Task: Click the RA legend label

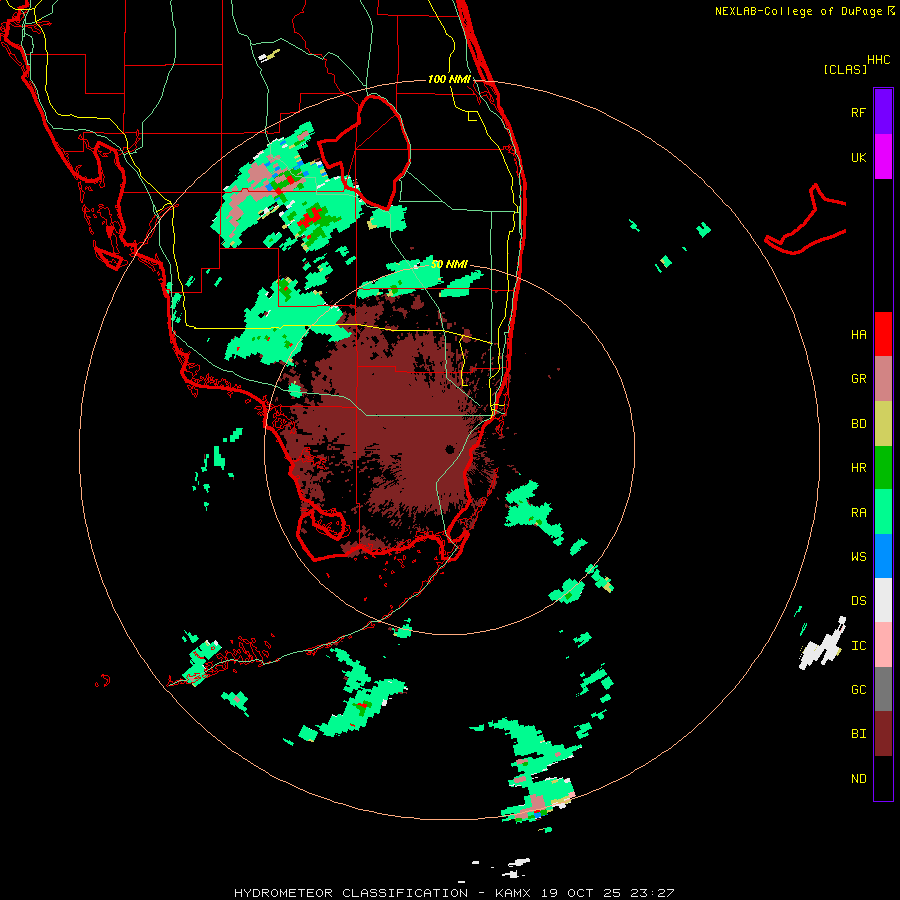Action: pos(858,513)
